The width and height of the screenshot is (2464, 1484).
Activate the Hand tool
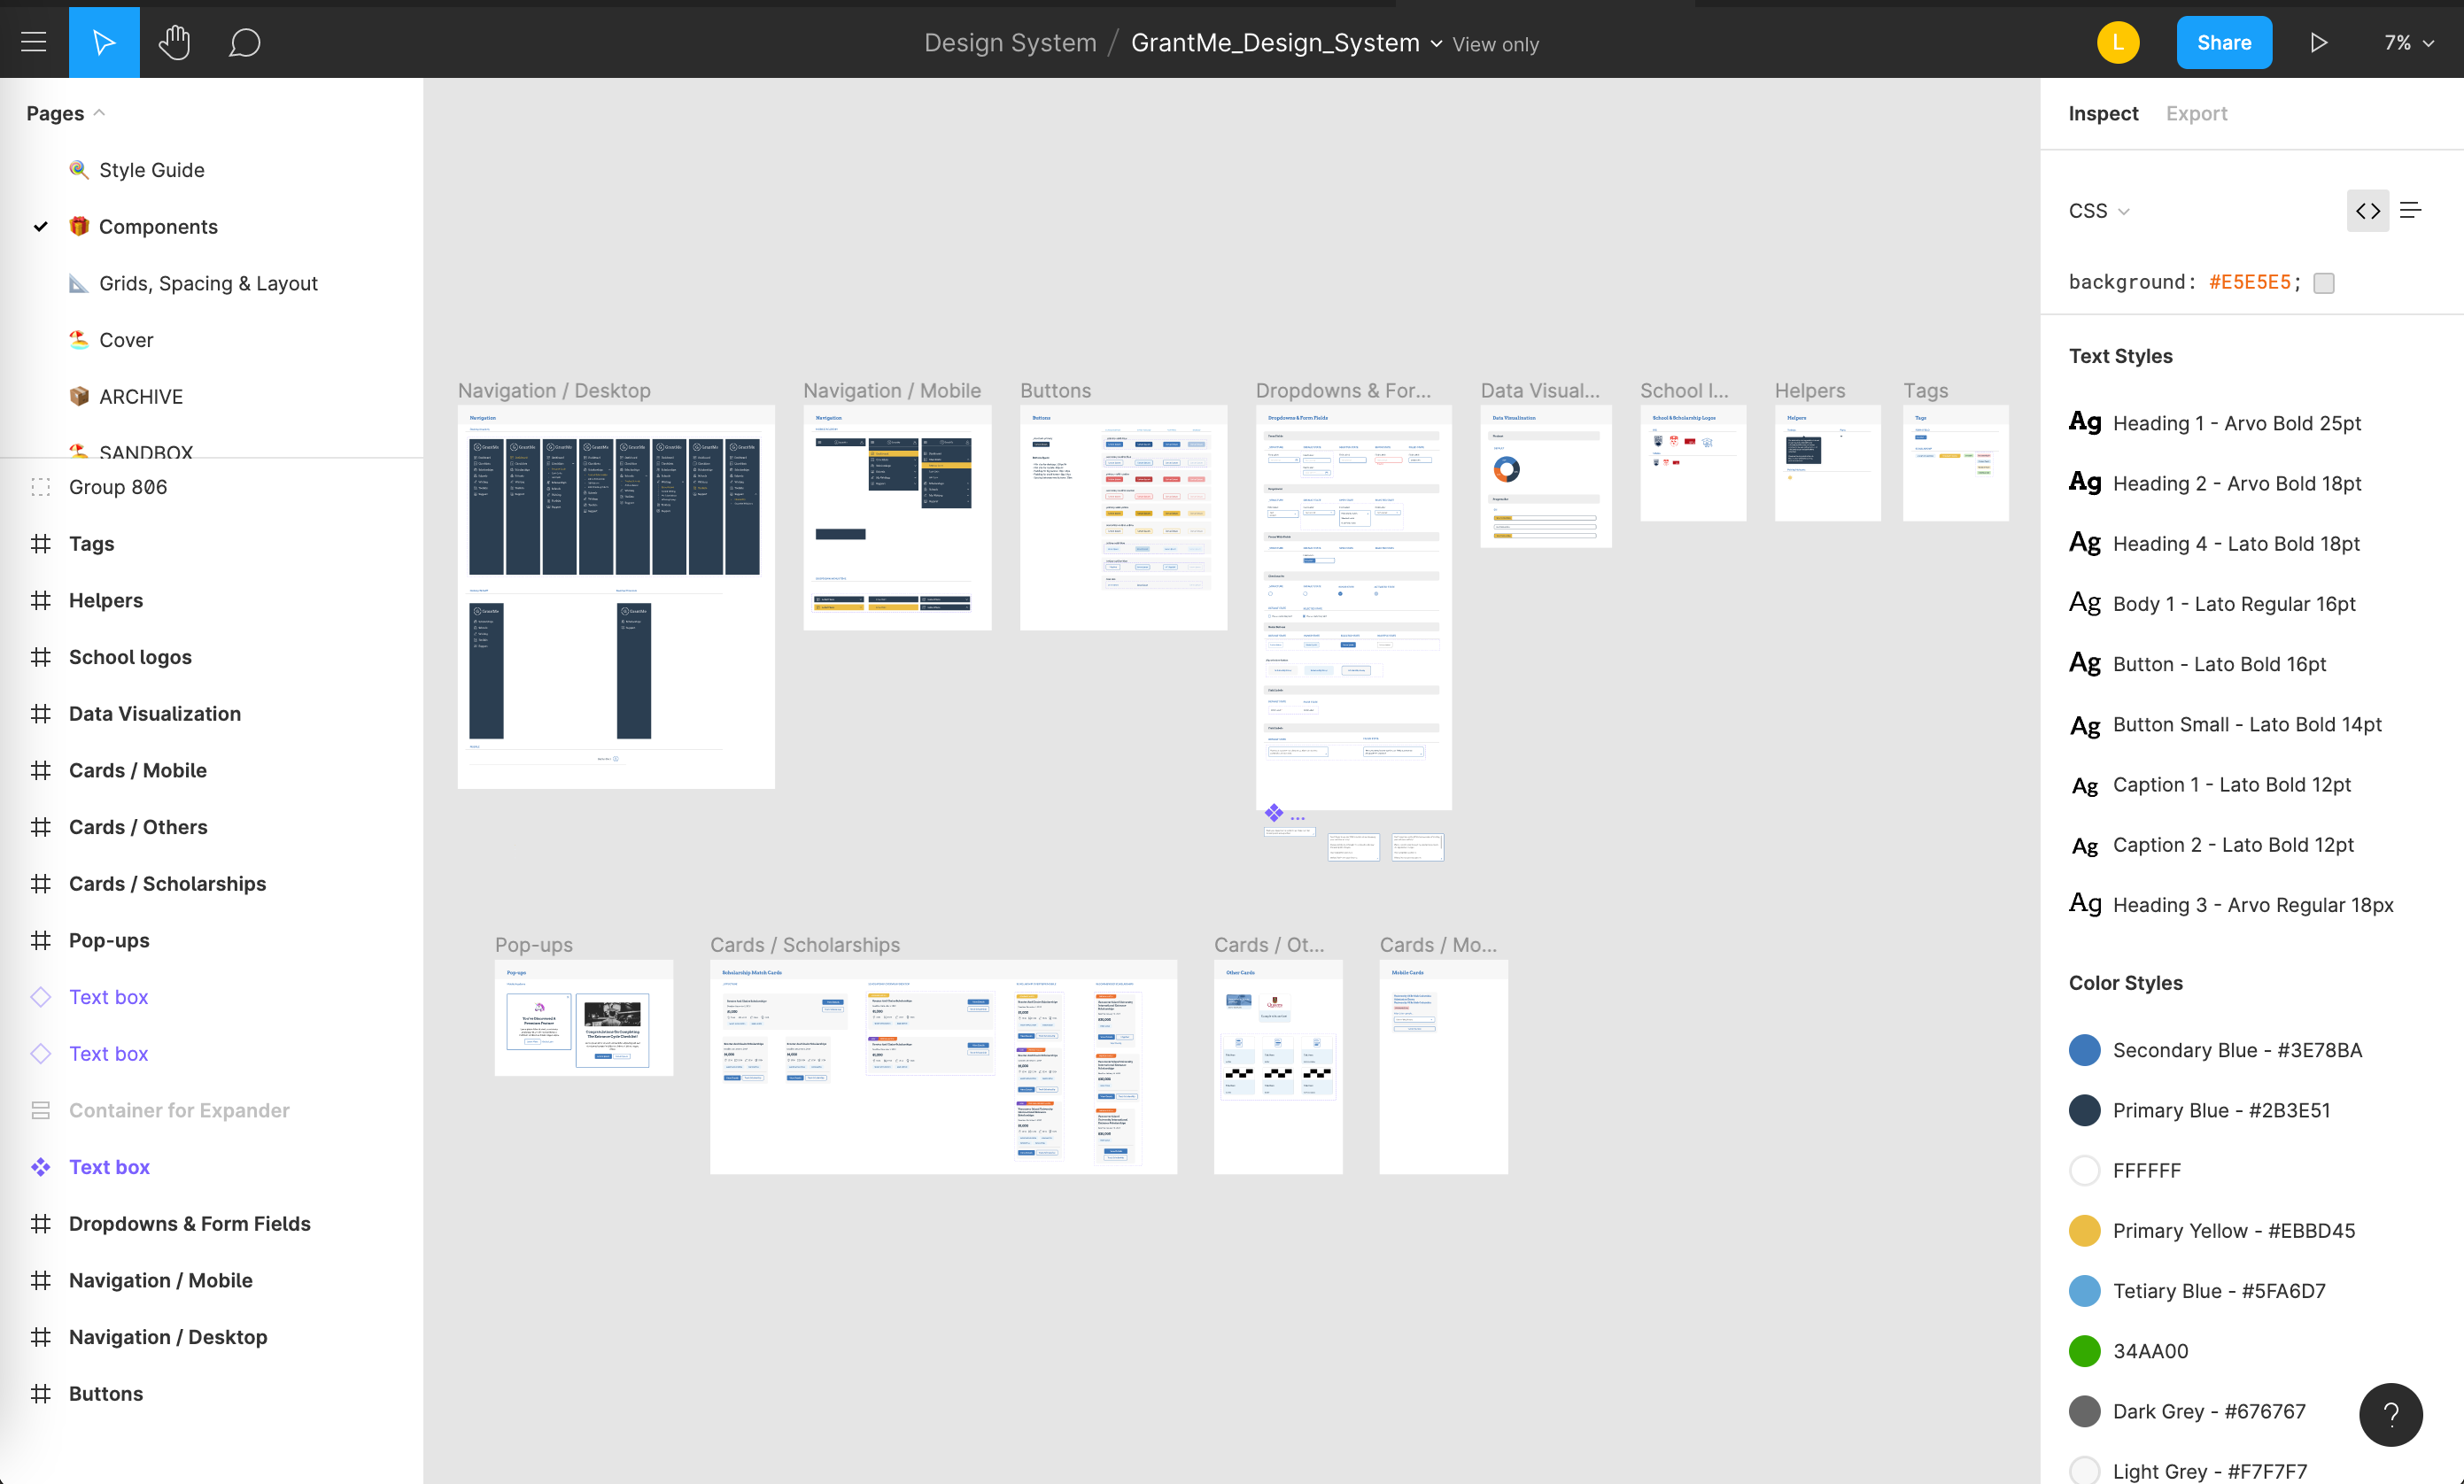[174, 42]
